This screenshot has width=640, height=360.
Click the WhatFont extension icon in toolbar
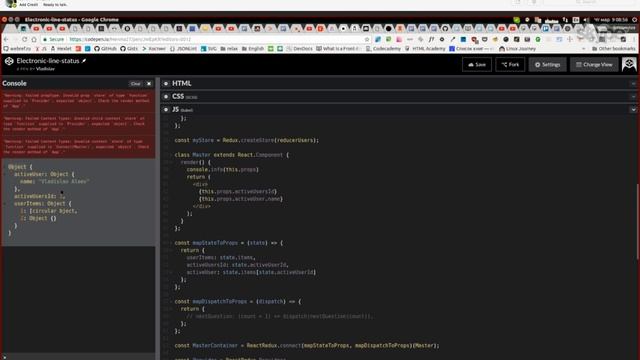click(x=431, y=40)
